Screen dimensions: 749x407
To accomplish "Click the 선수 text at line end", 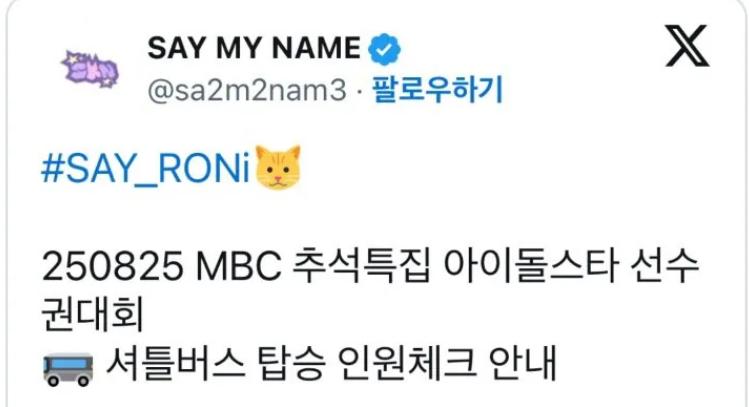I will point(665,266).
